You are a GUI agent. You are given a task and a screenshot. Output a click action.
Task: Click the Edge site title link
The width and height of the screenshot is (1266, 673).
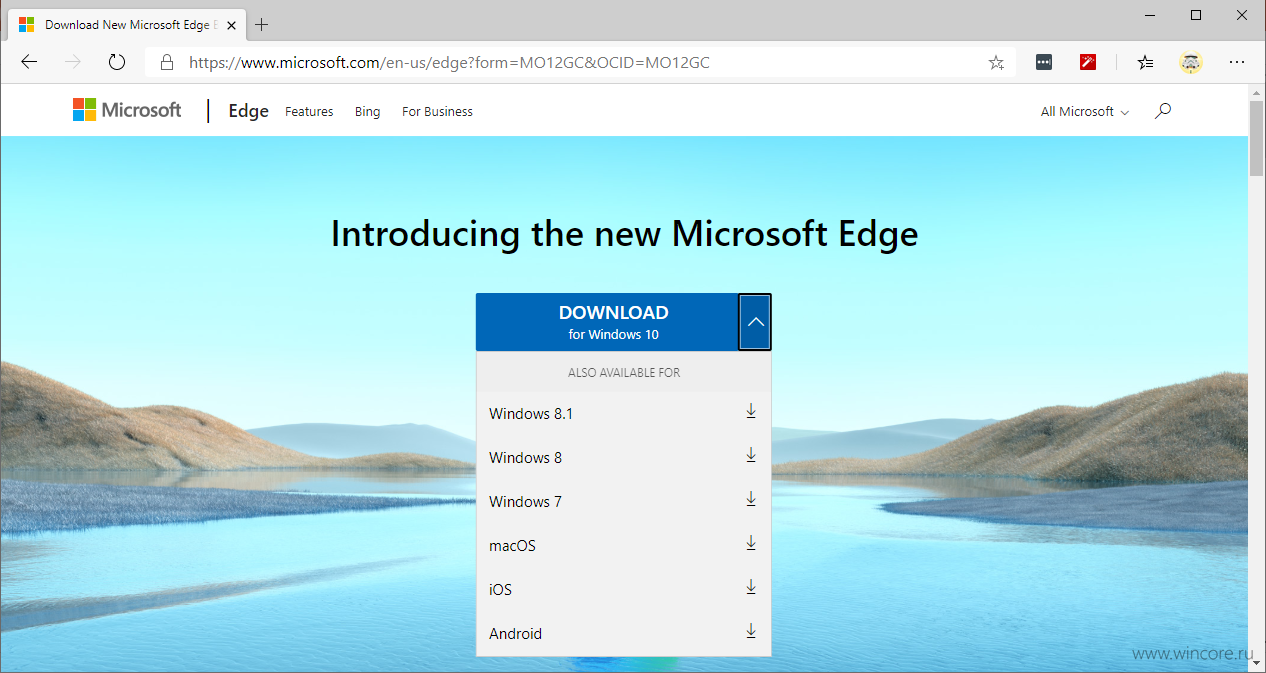click(248, 111)
